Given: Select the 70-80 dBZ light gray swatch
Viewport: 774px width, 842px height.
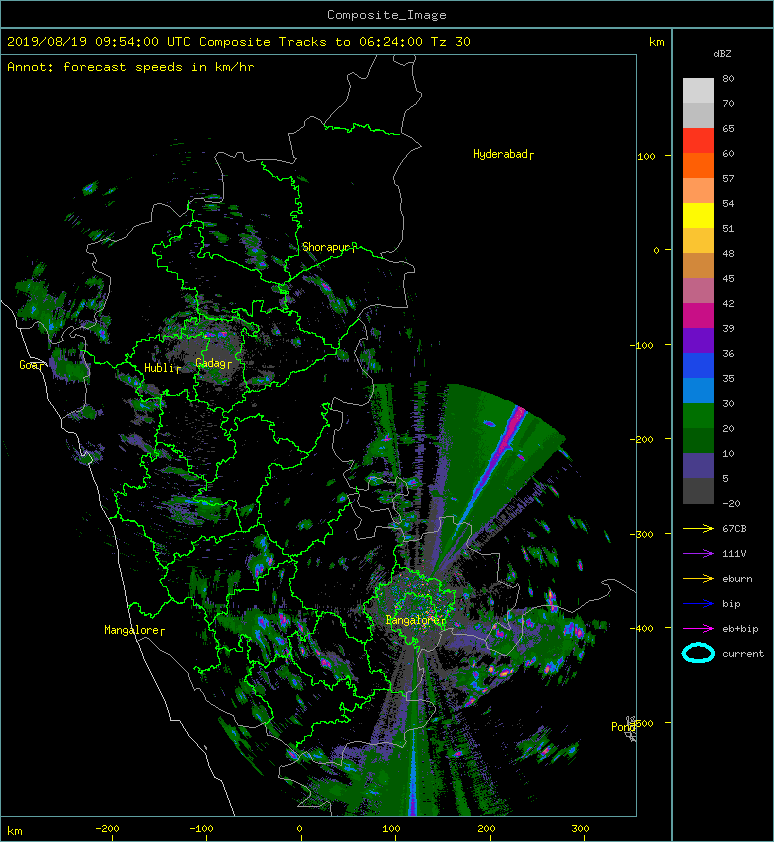Looking at the screenshot, I should [x=698, y=91].
